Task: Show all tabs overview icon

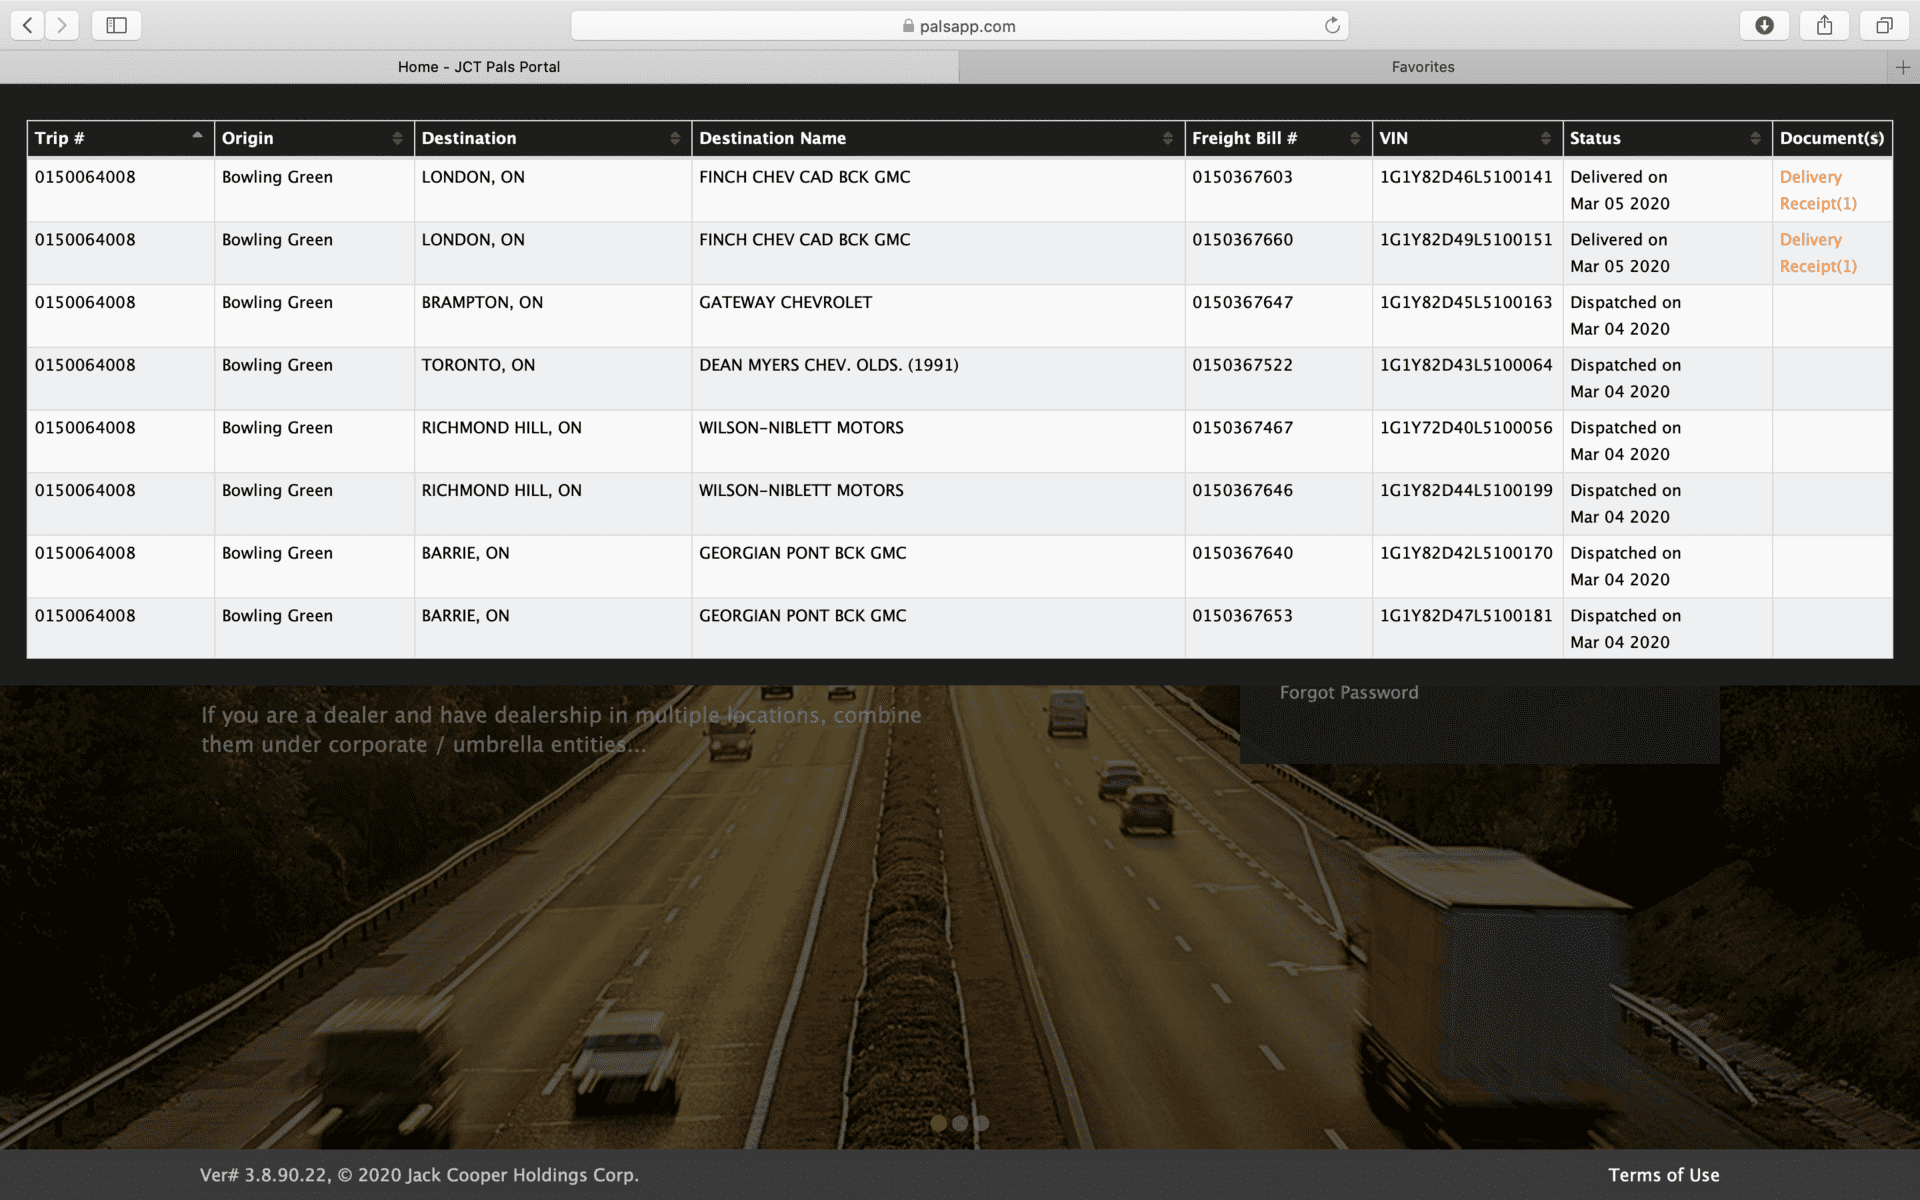Action: [x=1884, y=25]
